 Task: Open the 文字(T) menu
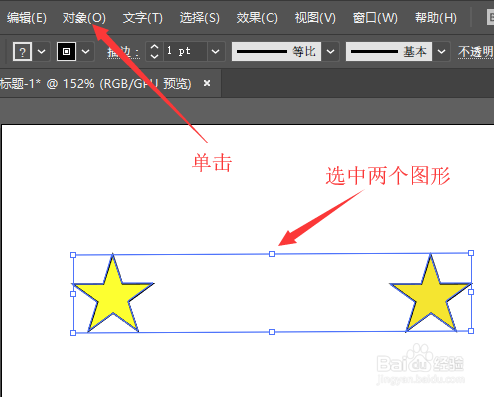[x=143, y=18]
